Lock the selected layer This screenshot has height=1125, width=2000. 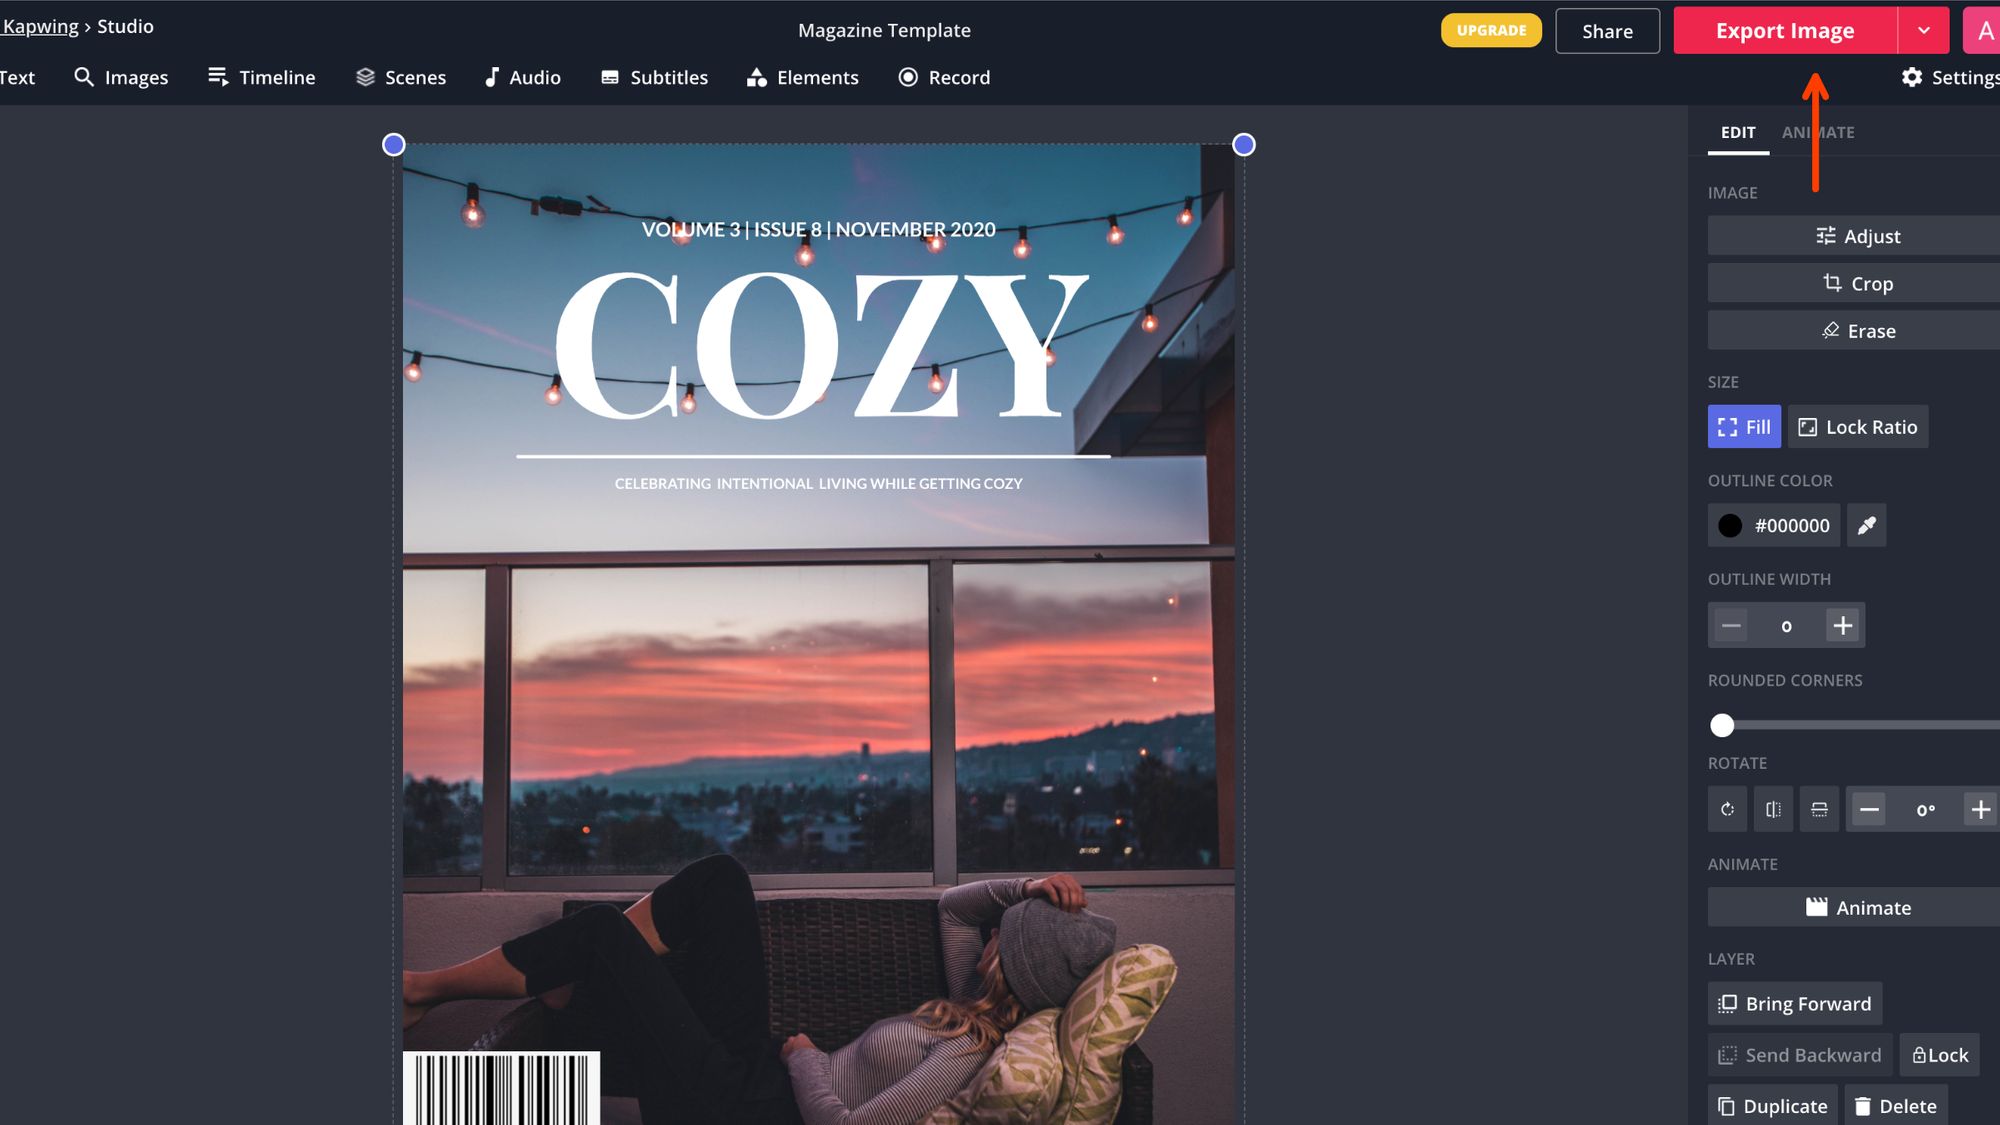click(1939, 1055)
